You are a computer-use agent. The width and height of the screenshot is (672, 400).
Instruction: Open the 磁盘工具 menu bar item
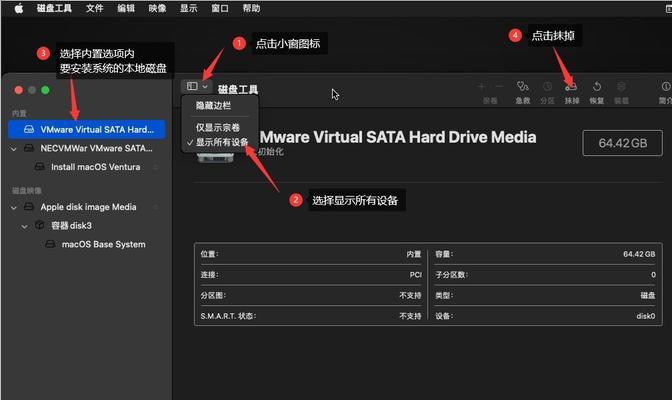[54, 8]
